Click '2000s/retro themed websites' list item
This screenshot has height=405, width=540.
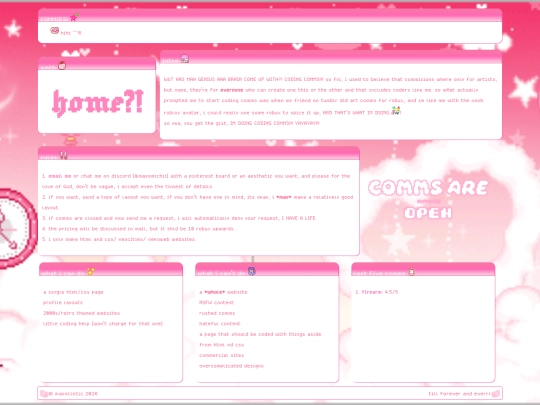[x=82, y=313]
